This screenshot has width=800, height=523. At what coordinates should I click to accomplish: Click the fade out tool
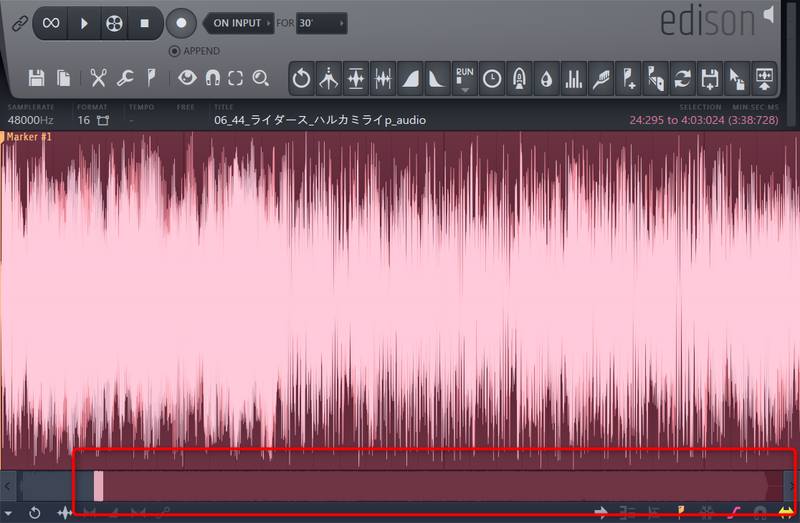pyautogui.click(x=438, y=78)
